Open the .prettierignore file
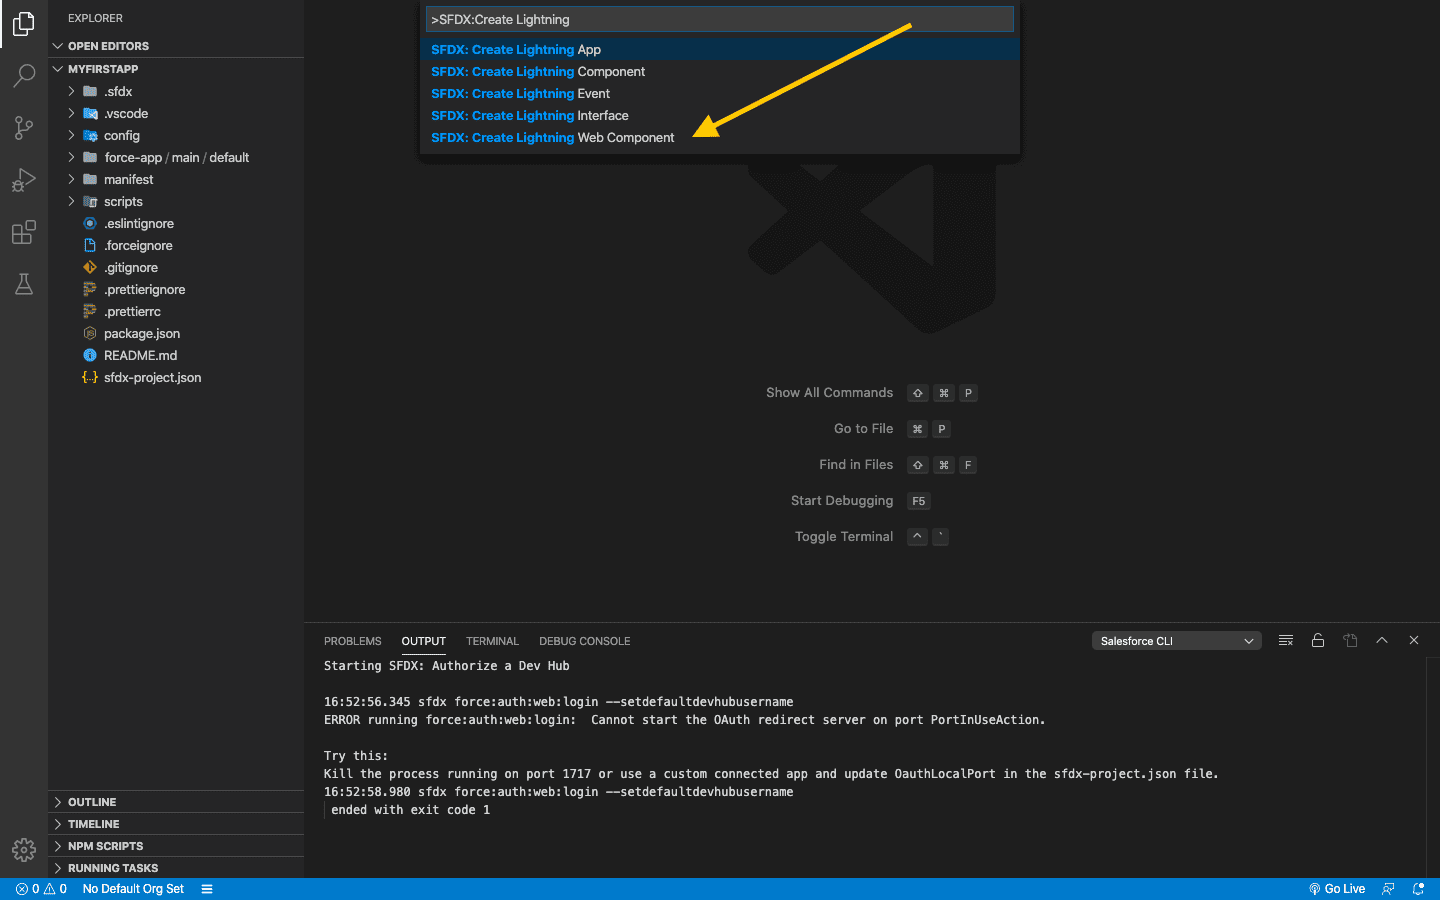 pos(176,289)
